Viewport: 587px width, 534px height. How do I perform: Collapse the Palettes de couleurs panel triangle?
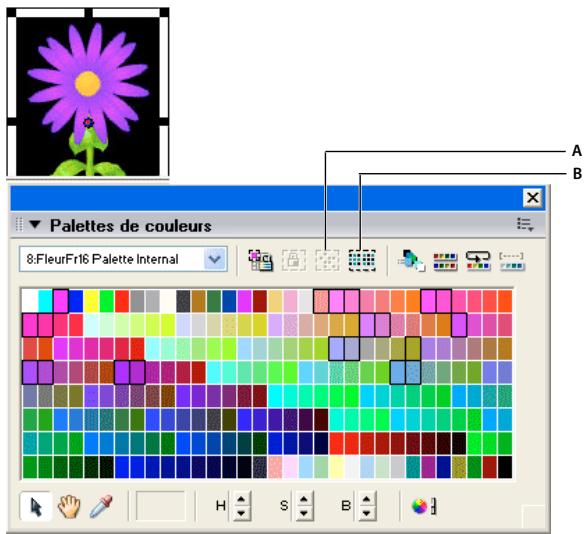(x=35, y=224)
